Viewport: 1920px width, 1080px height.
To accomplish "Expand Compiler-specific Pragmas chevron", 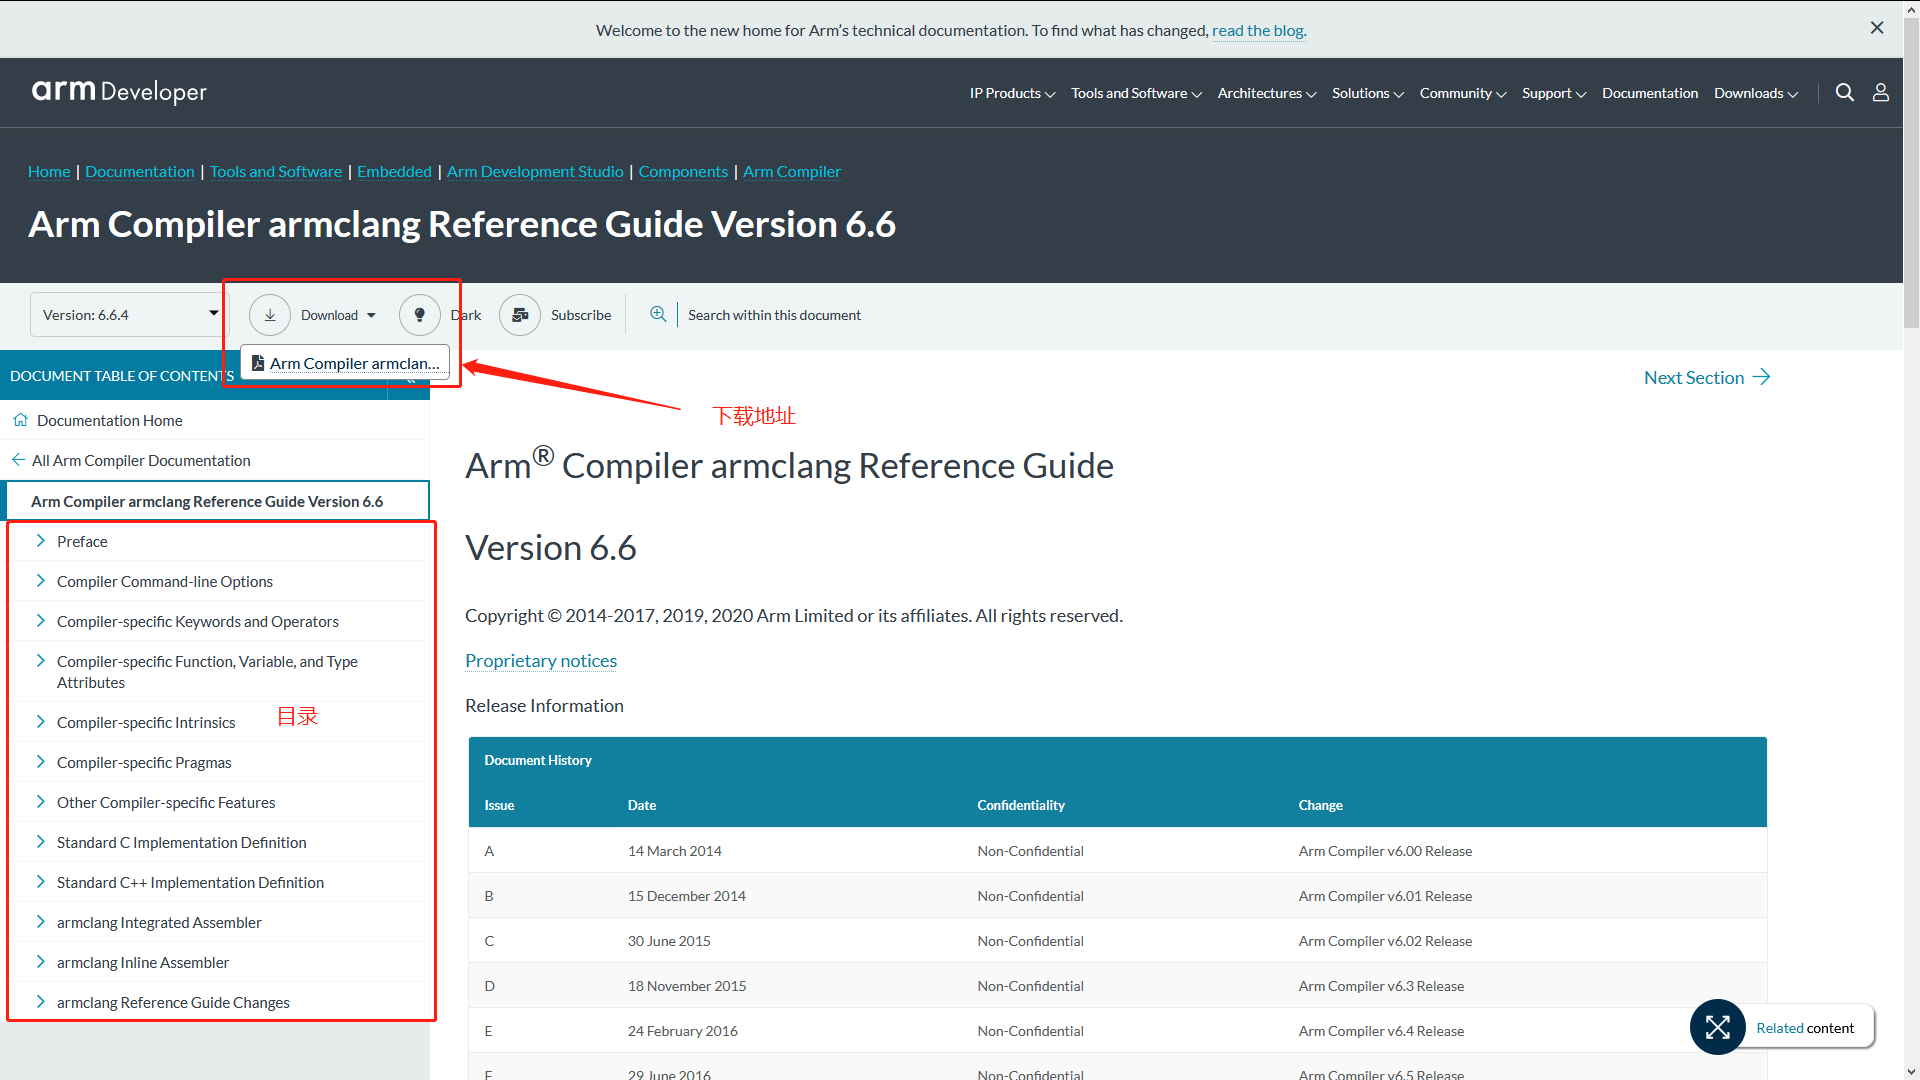I will click(41, 762).
